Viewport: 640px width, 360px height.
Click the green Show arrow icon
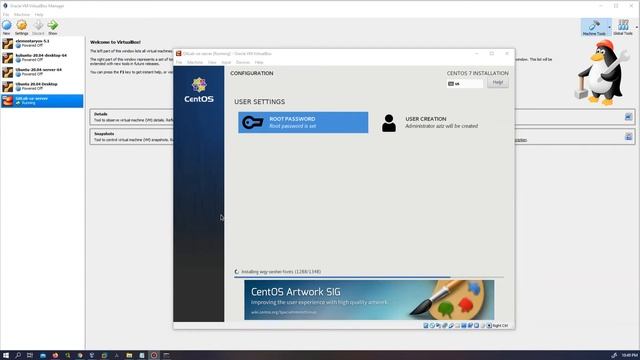point(53,25)
